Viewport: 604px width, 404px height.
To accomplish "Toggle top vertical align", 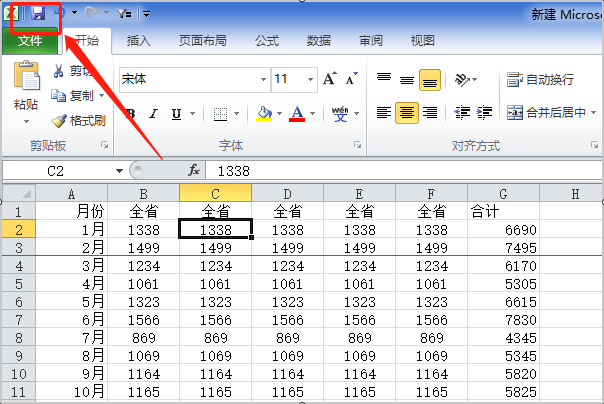I will click(x=384, y=79).
